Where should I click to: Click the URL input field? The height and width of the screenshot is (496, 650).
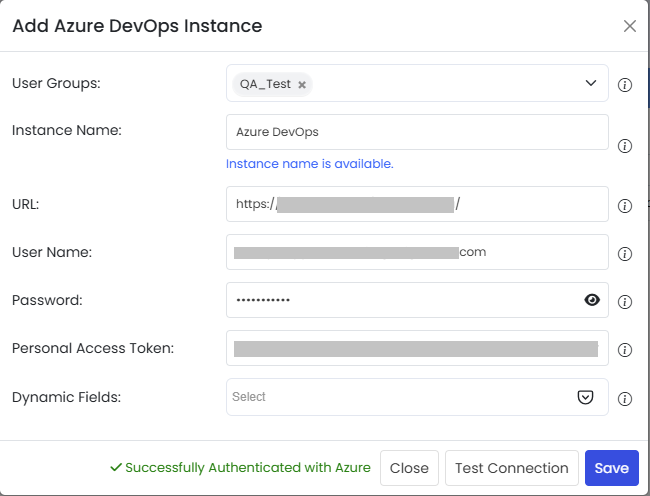(417, 204)
